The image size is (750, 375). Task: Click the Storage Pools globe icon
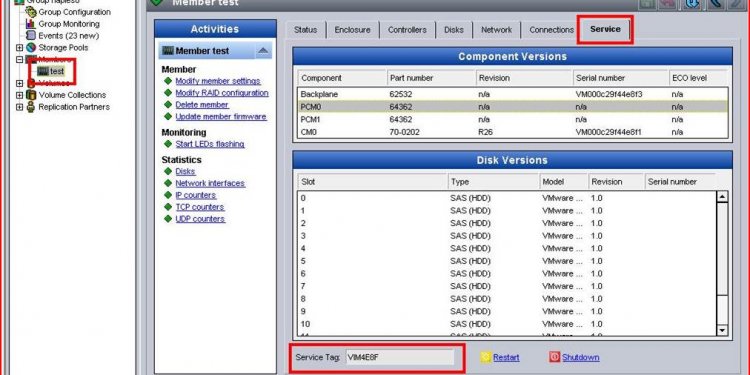[31, 47]
